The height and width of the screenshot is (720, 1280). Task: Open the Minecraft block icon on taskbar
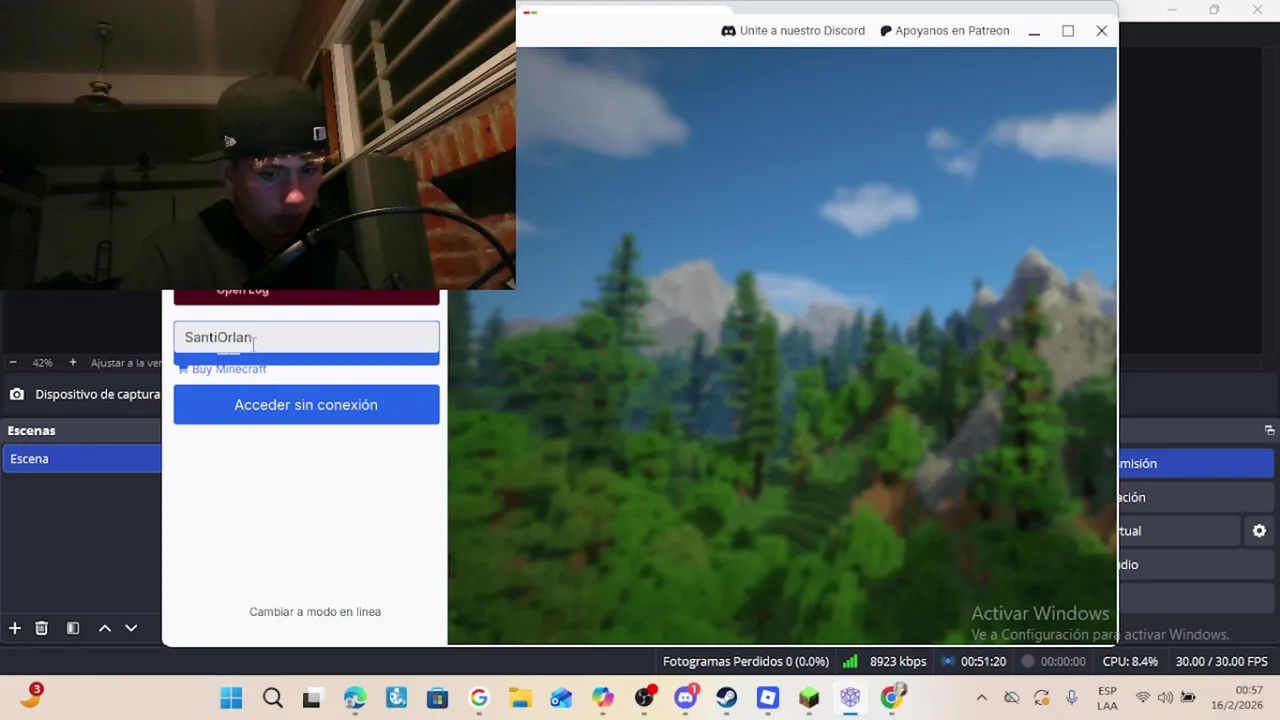(x=809, y=698)
